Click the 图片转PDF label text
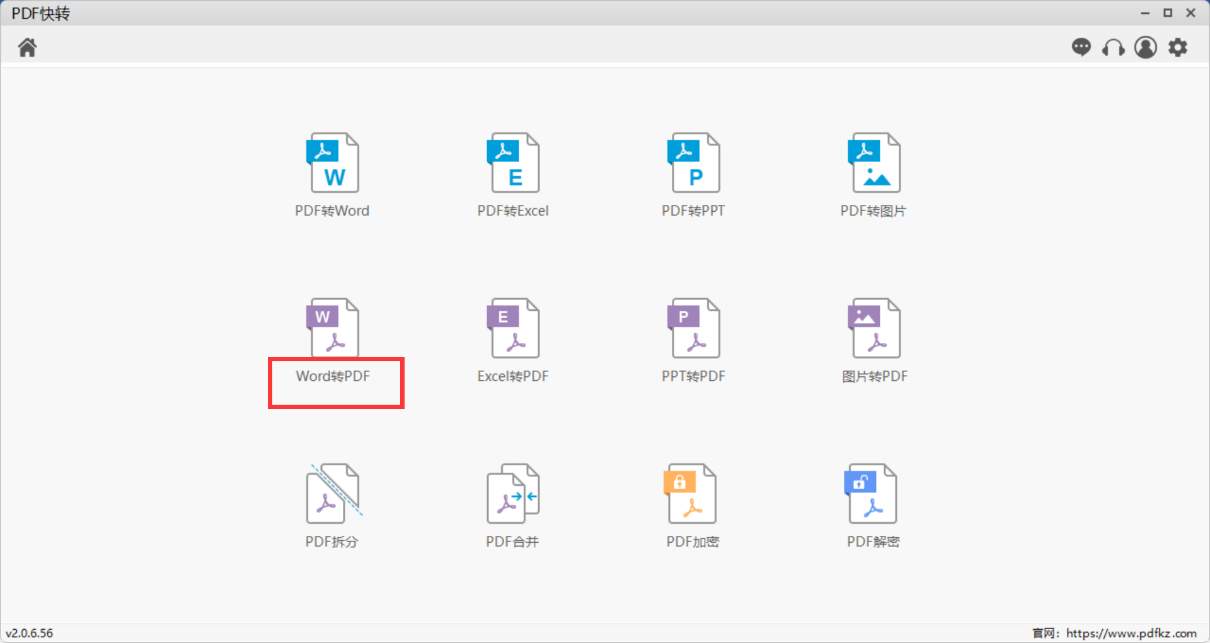The height and width of the screenshot is (643, 1210). (875, 376)
